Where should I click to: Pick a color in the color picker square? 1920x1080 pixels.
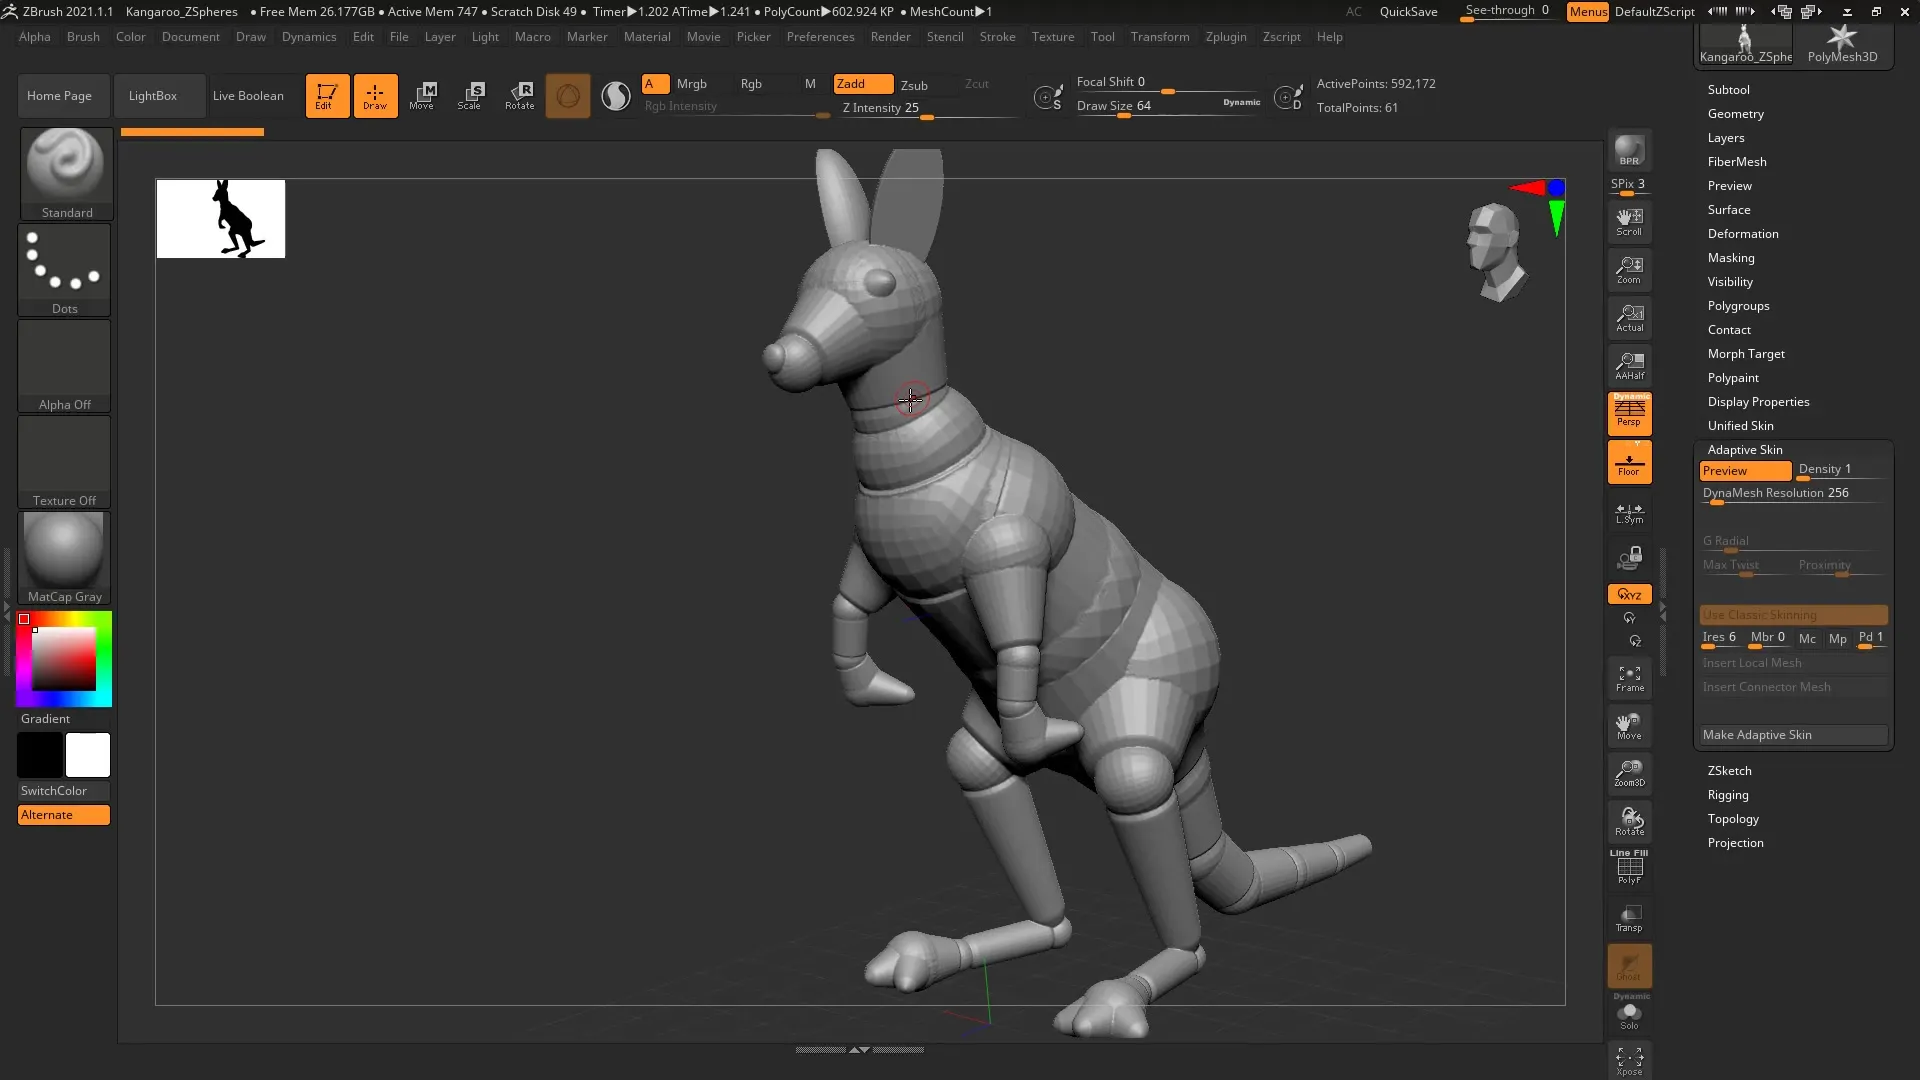coord(64,659)
